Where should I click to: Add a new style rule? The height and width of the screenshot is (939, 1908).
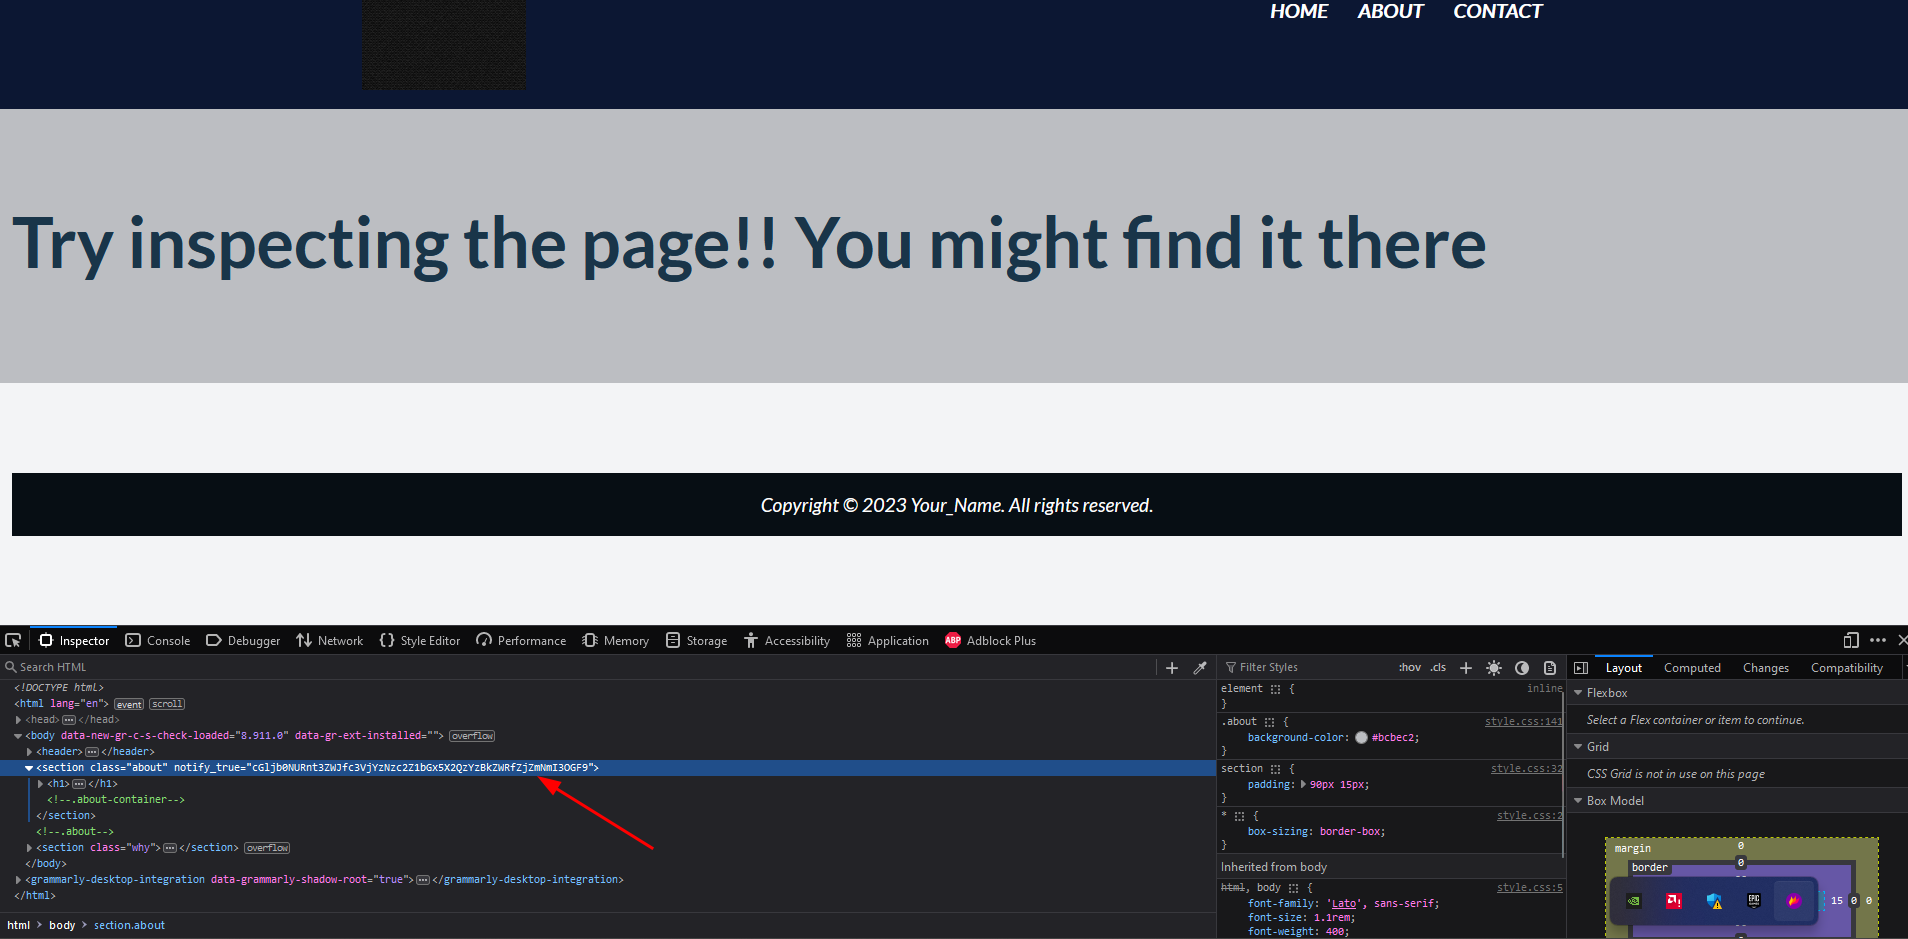click(x=1466, y=668)
